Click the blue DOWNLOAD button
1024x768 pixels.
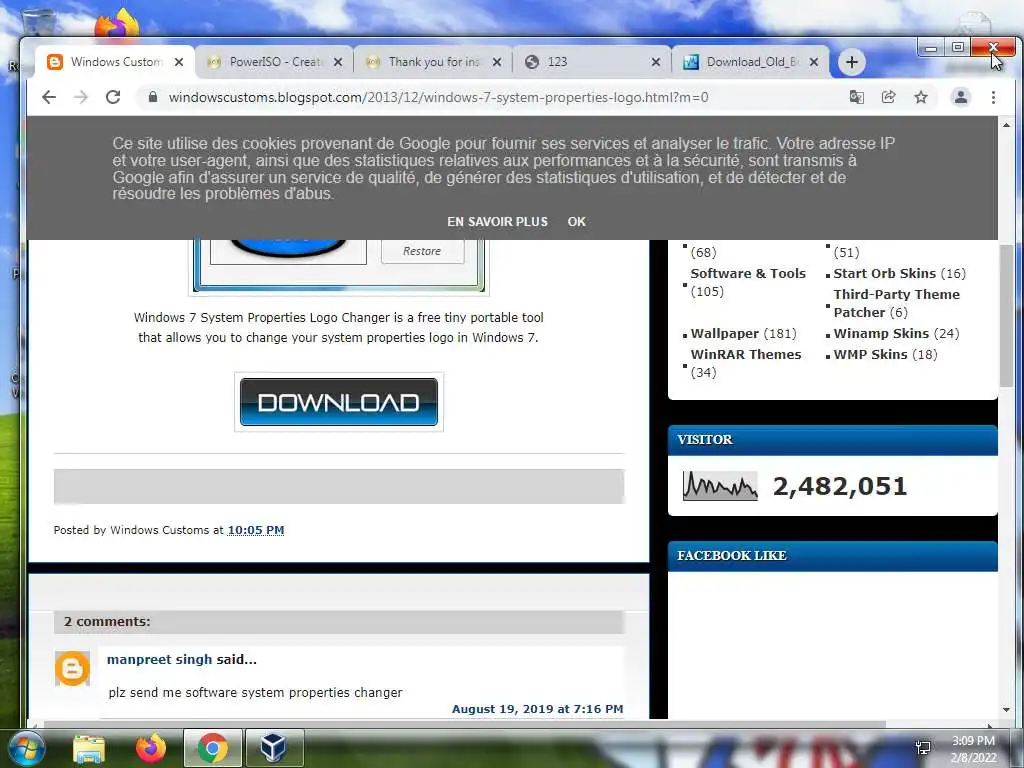339,402
